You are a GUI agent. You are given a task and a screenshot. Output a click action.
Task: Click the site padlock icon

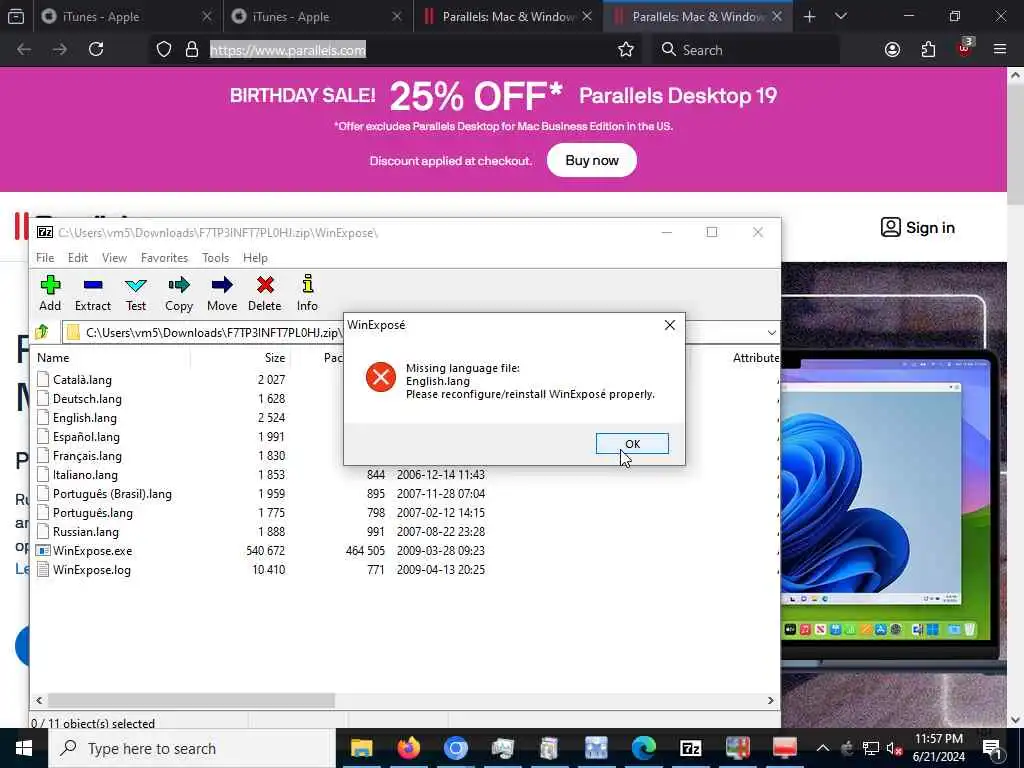click(192, 50)
